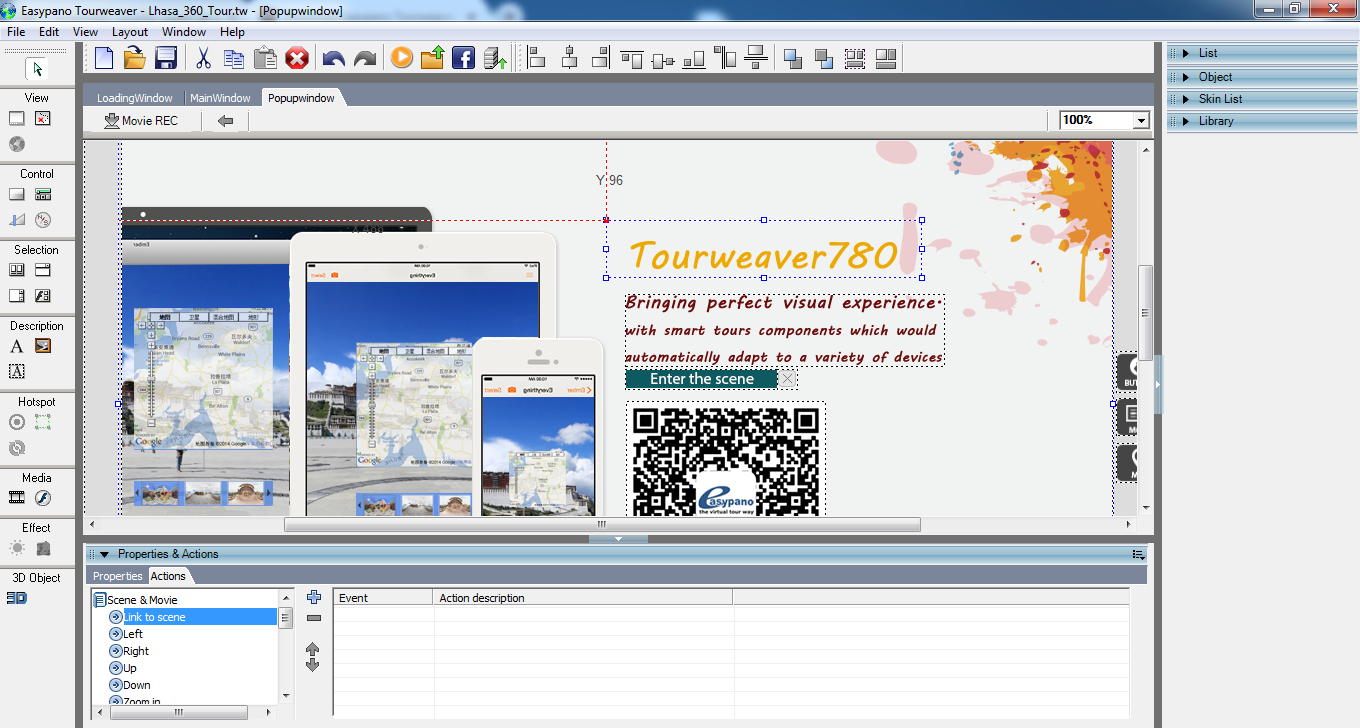Screen dimensions: 1360x728
Task: Redo the last undone action
Action: point(365,59)
